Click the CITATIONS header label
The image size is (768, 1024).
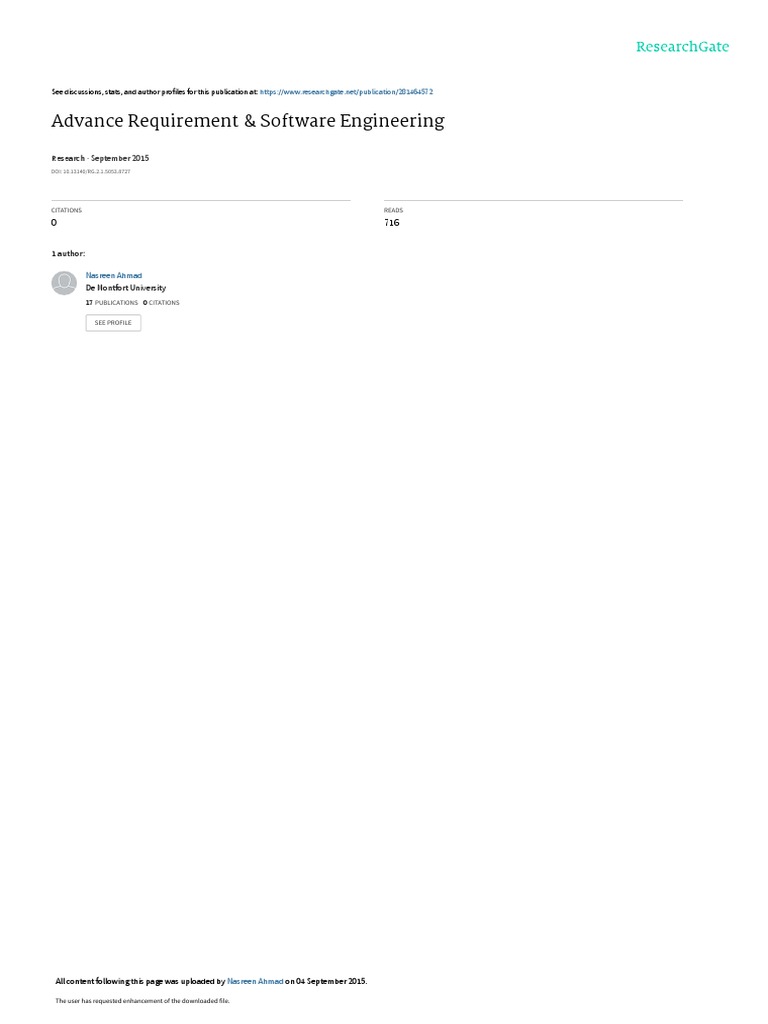67,210
